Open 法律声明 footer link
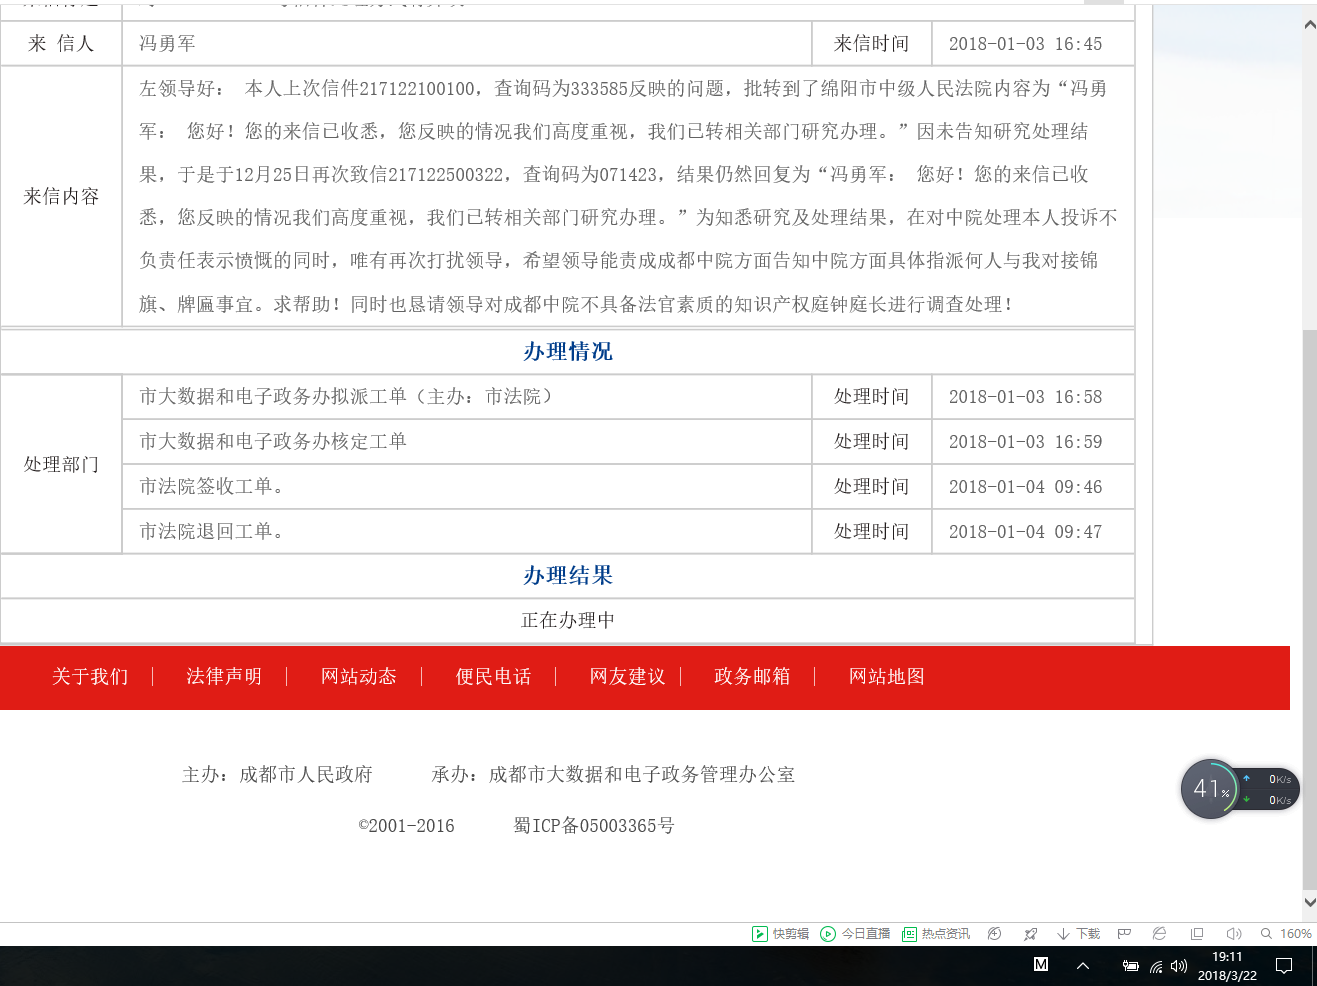This screenshot has height=986, width=1317. (x=224, y=677)
